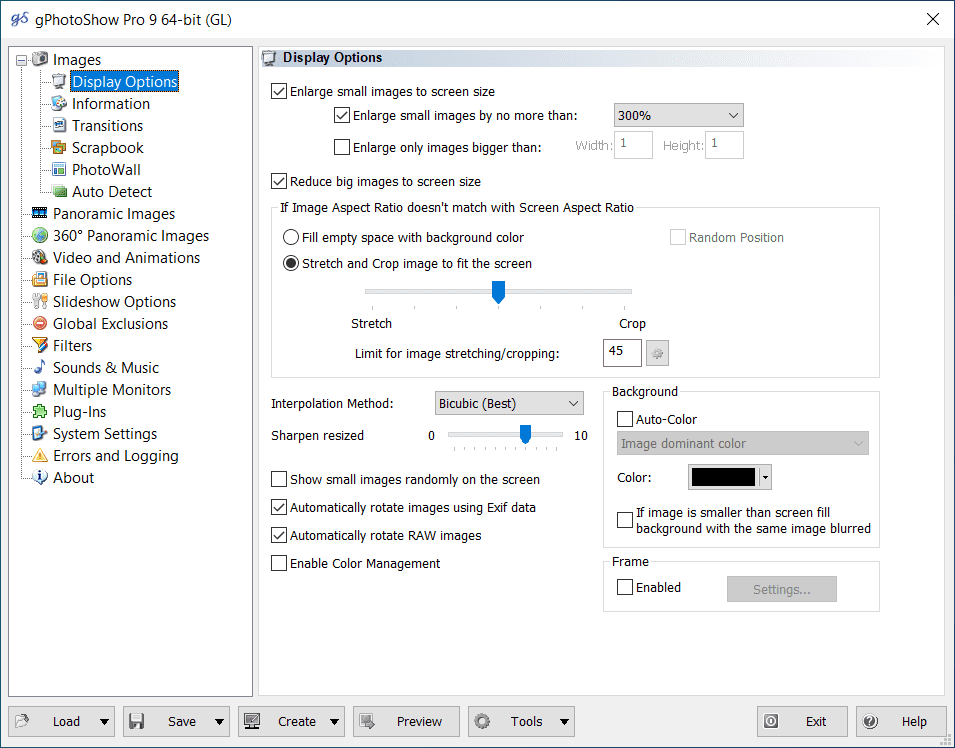
Task: Click the black background Color swatch
Action: 724,477
